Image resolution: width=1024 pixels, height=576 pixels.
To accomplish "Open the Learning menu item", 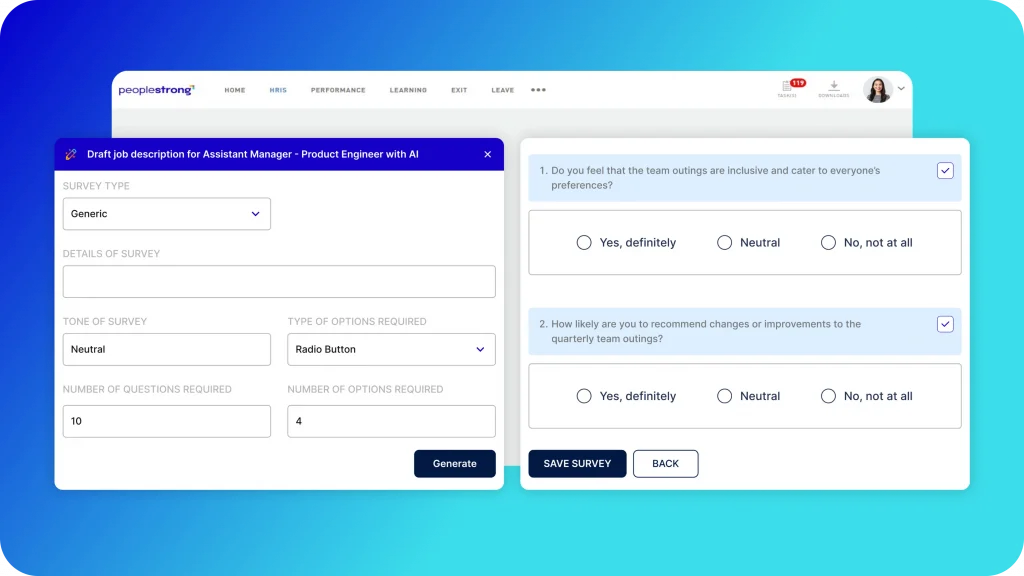I will [408, 90].
